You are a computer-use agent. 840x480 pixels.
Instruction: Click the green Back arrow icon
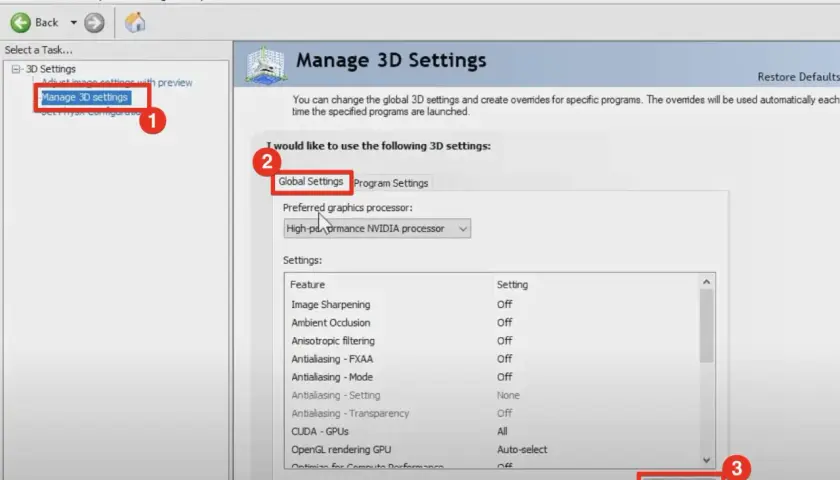[21, 22]
